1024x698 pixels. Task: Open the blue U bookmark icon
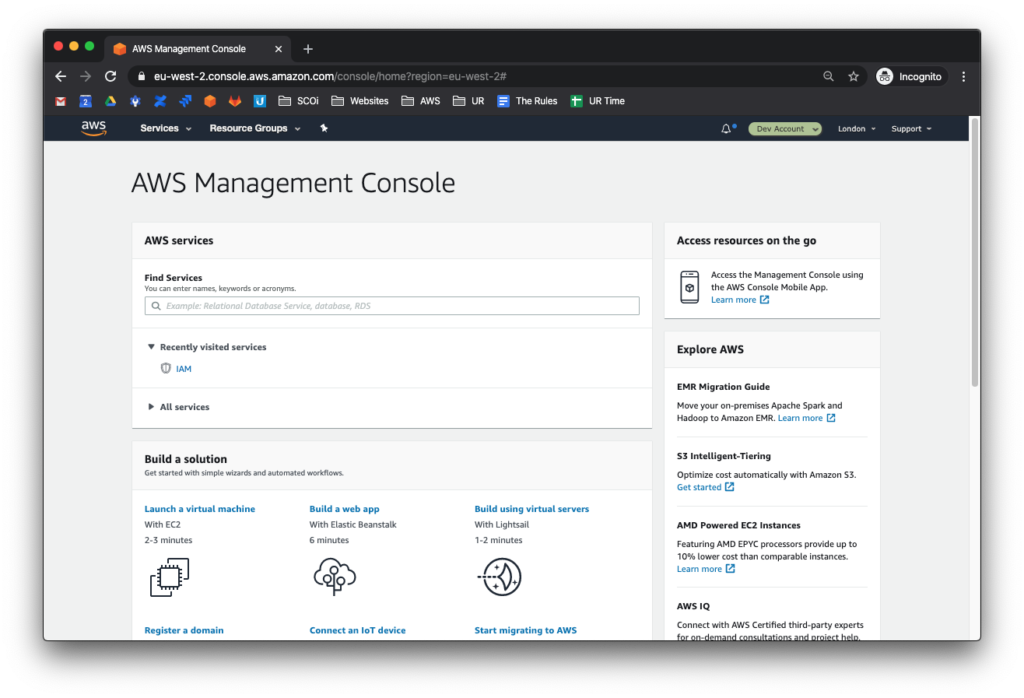click(259, 101)
